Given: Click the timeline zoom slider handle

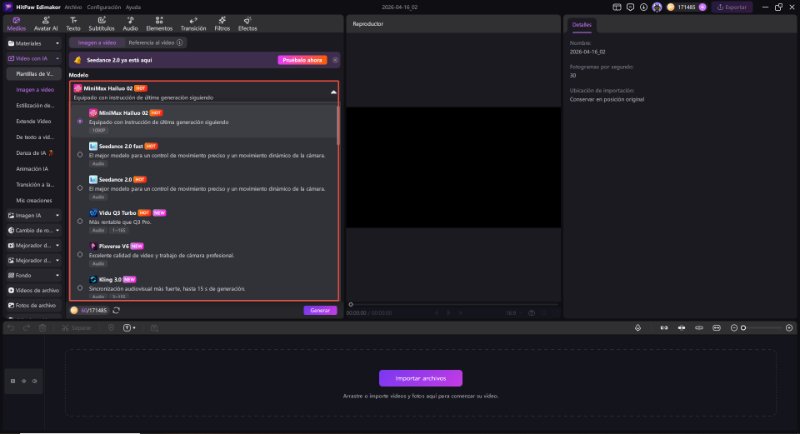Looking at the screenshot, I should tap(743, 328).
